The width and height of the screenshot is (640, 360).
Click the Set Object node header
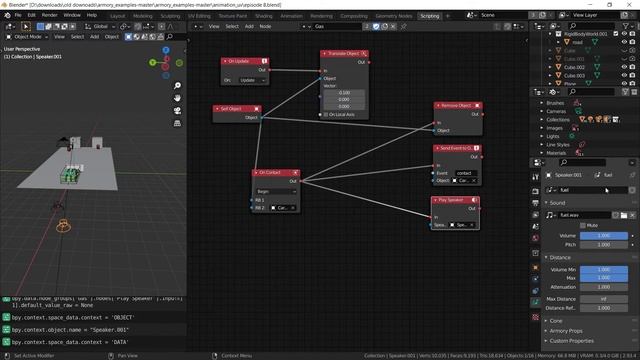(237, 109)
